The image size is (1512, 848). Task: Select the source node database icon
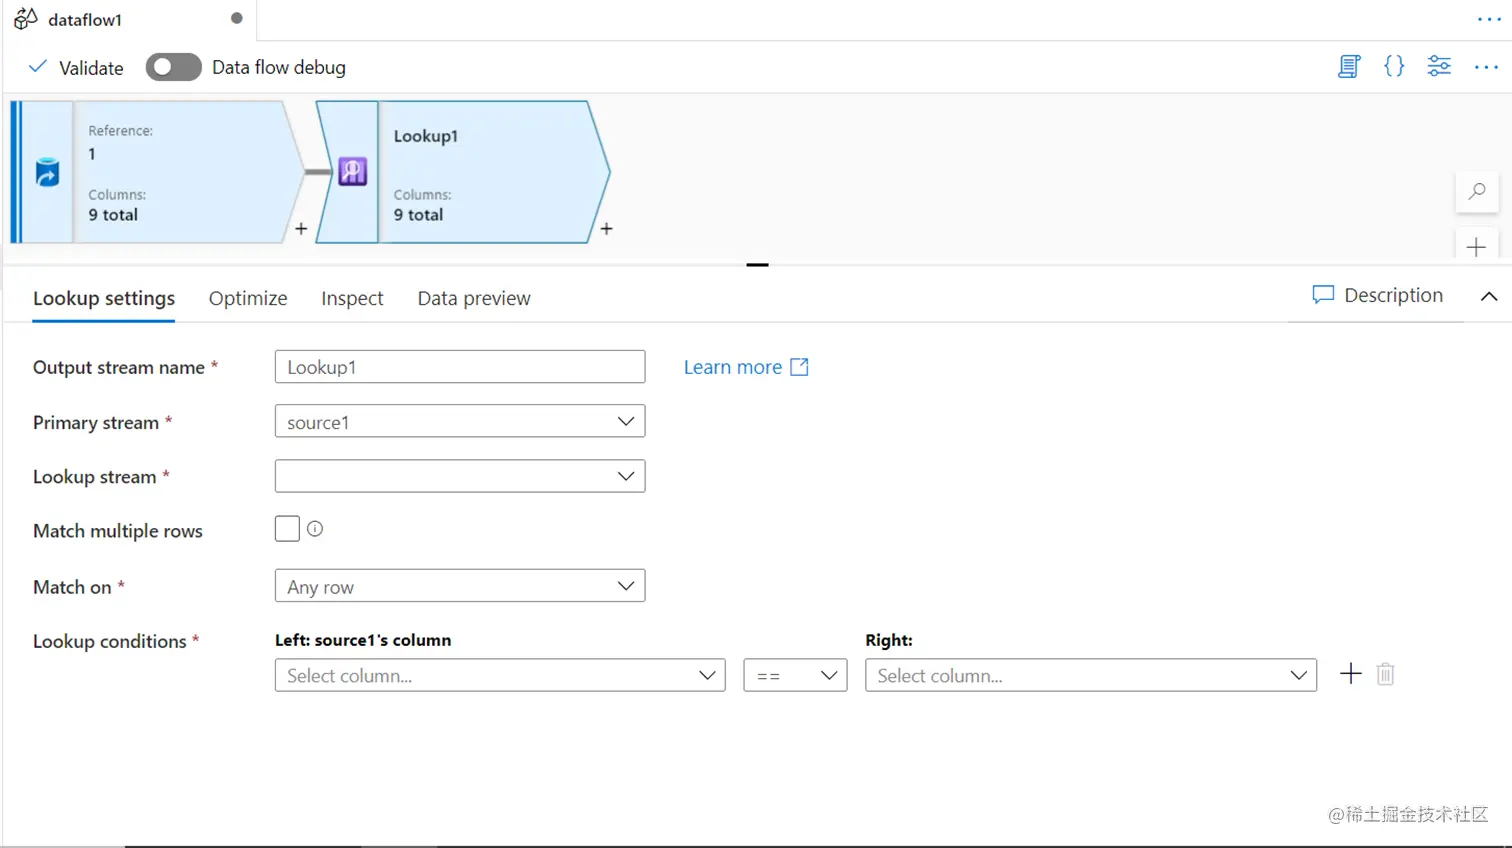click(47, 172)
